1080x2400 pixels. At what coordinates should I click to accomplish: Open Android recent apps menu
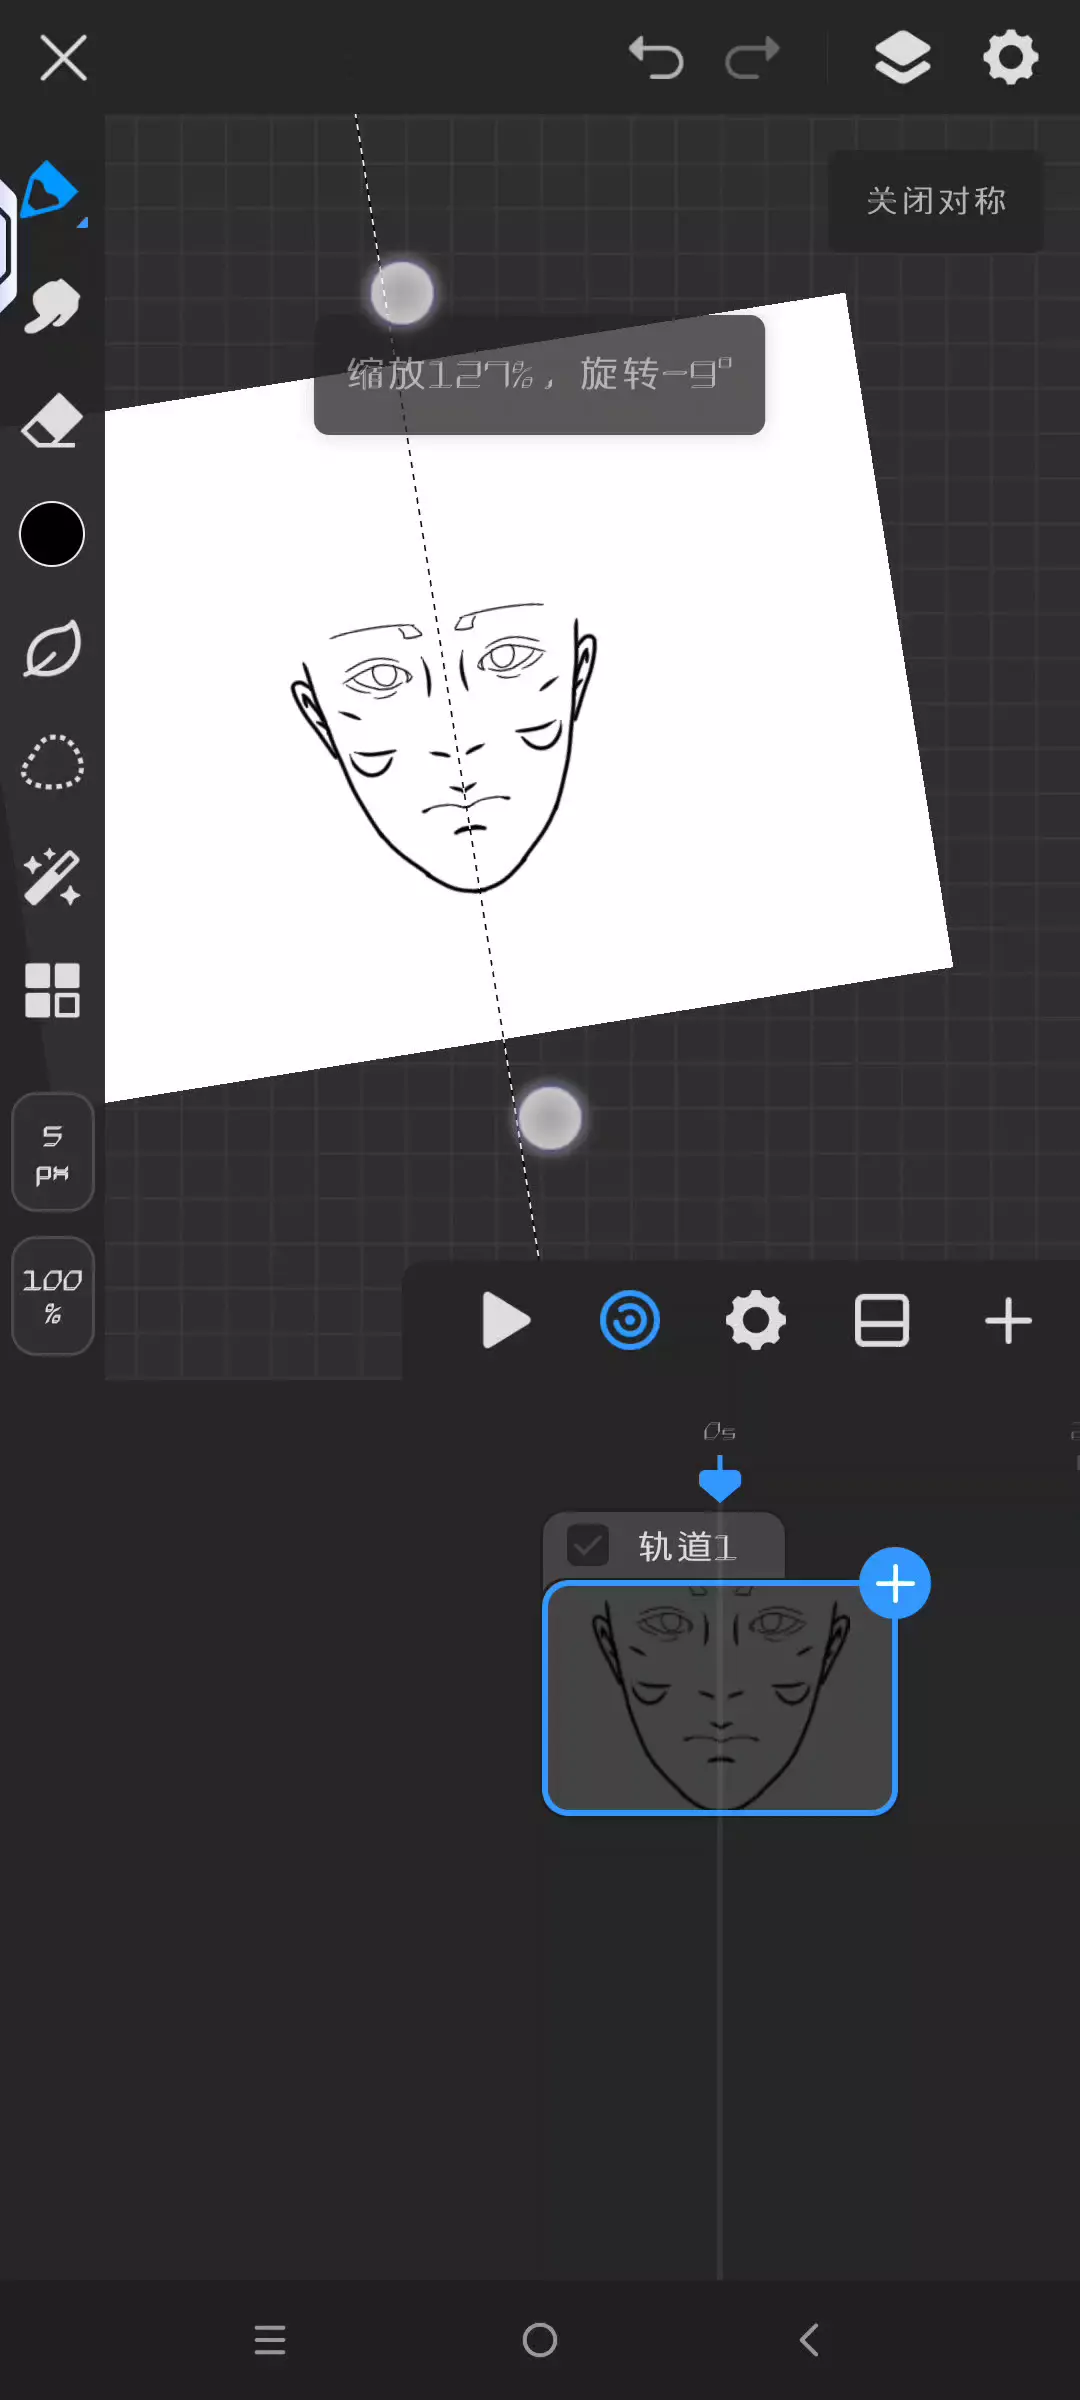coord(270,2340)
